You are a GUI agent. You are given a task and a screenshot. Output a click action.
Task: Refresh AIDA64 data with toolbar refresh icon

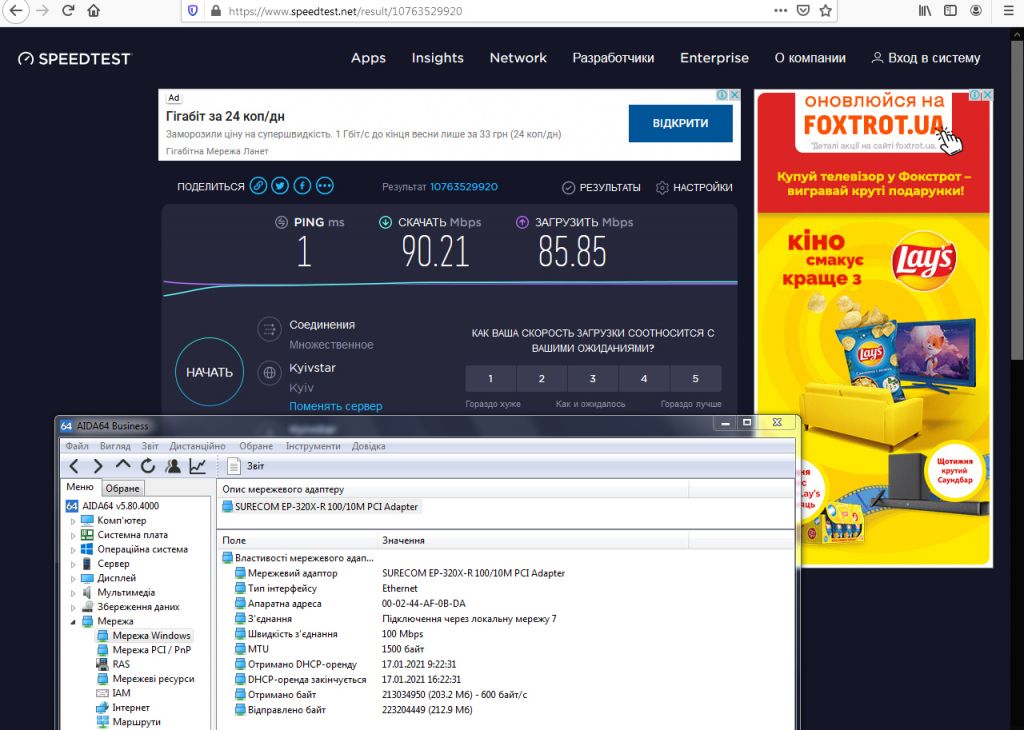pos(148,466)
